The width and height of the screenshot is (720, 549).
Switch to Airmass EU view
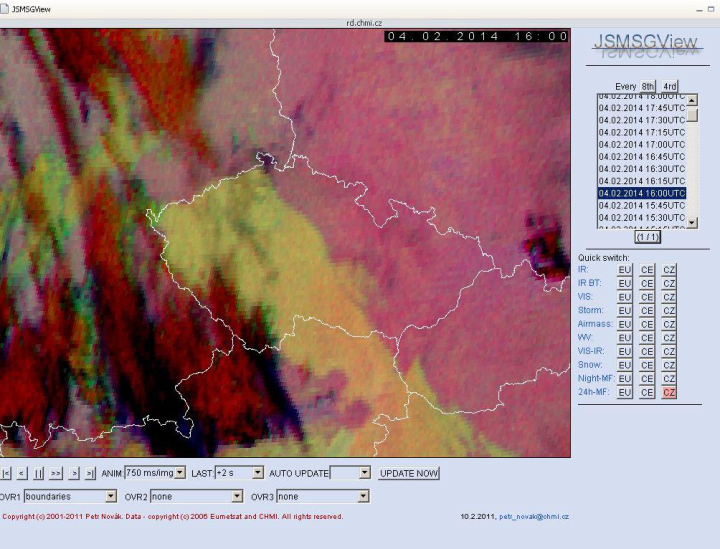click(x=624, y=325)
